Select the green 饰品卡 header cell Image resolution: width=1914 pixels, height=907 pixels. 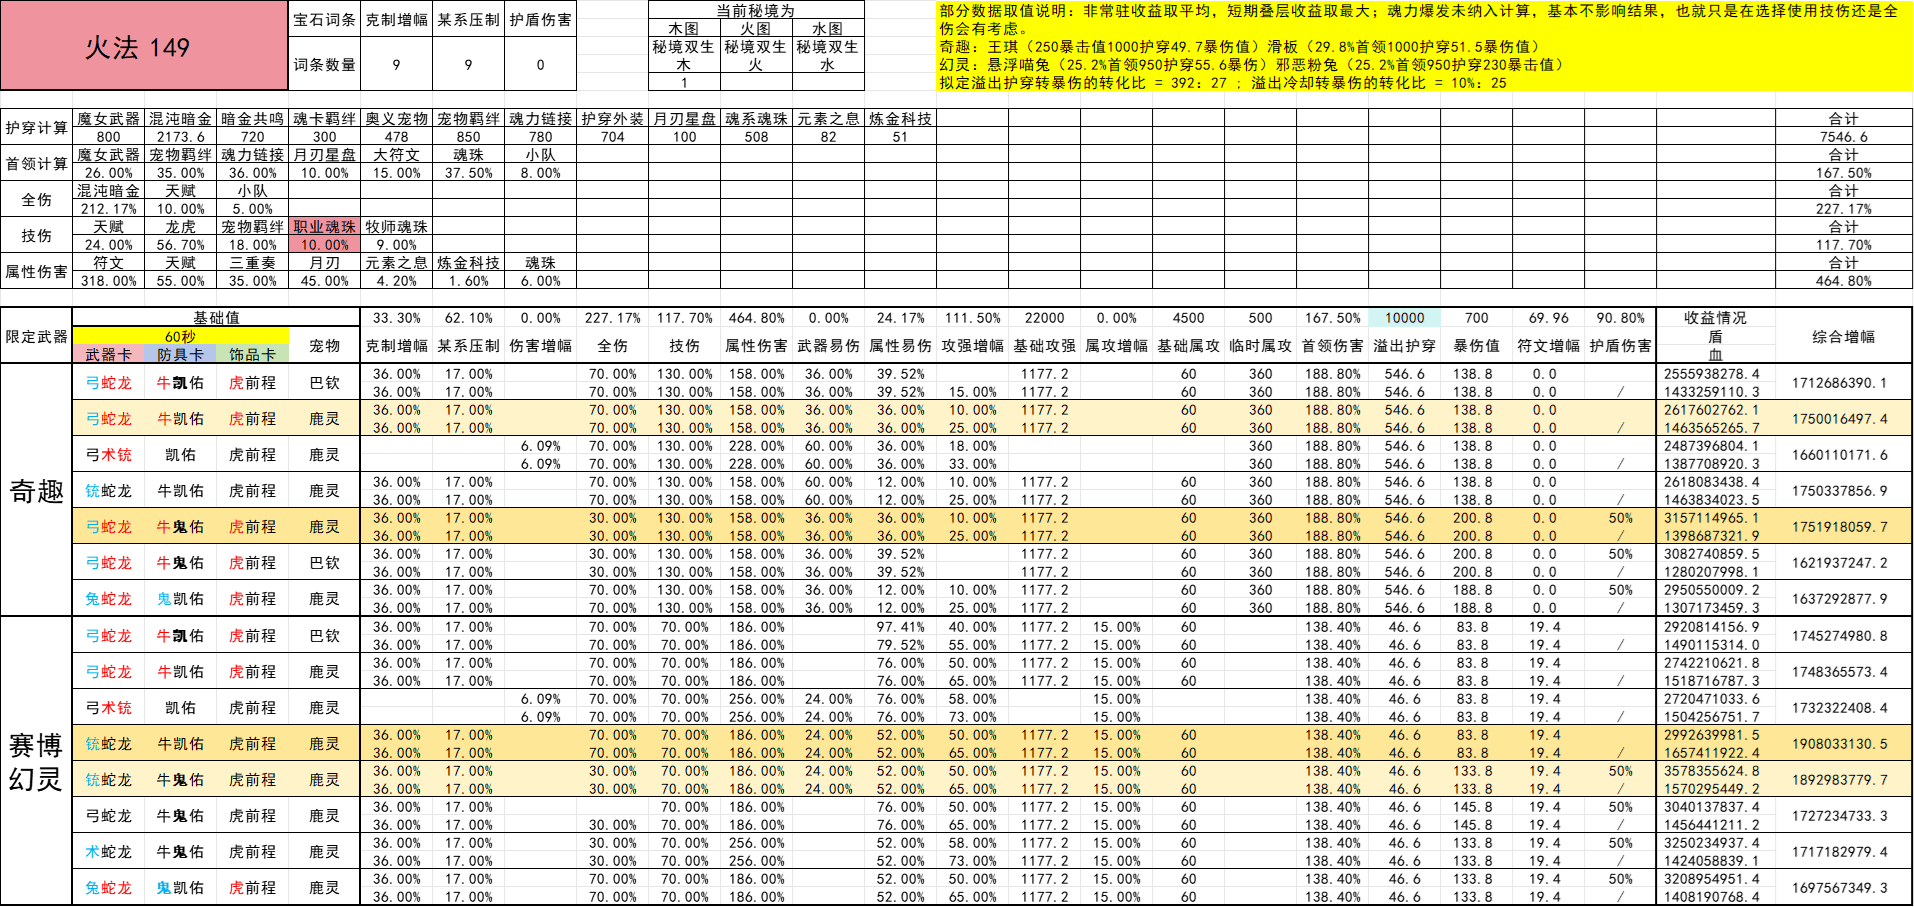click(252, 354)
